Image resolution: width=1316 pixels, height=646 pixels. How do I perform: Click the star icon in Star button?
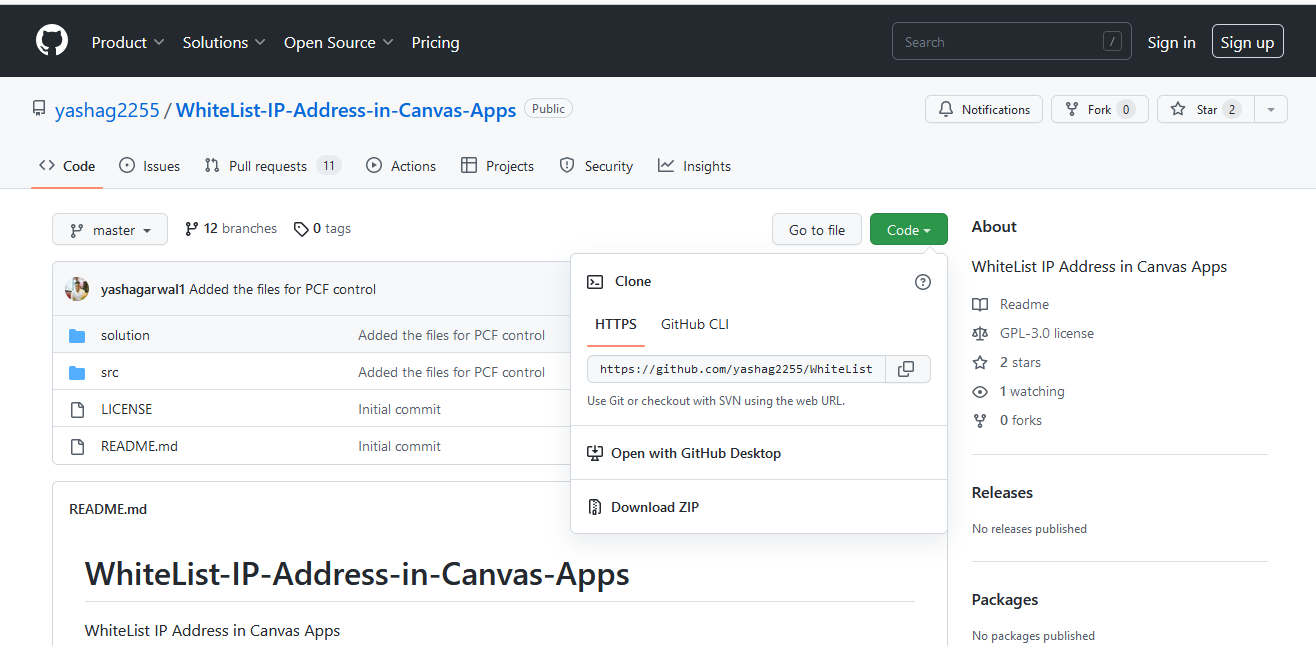[1178, 109]
